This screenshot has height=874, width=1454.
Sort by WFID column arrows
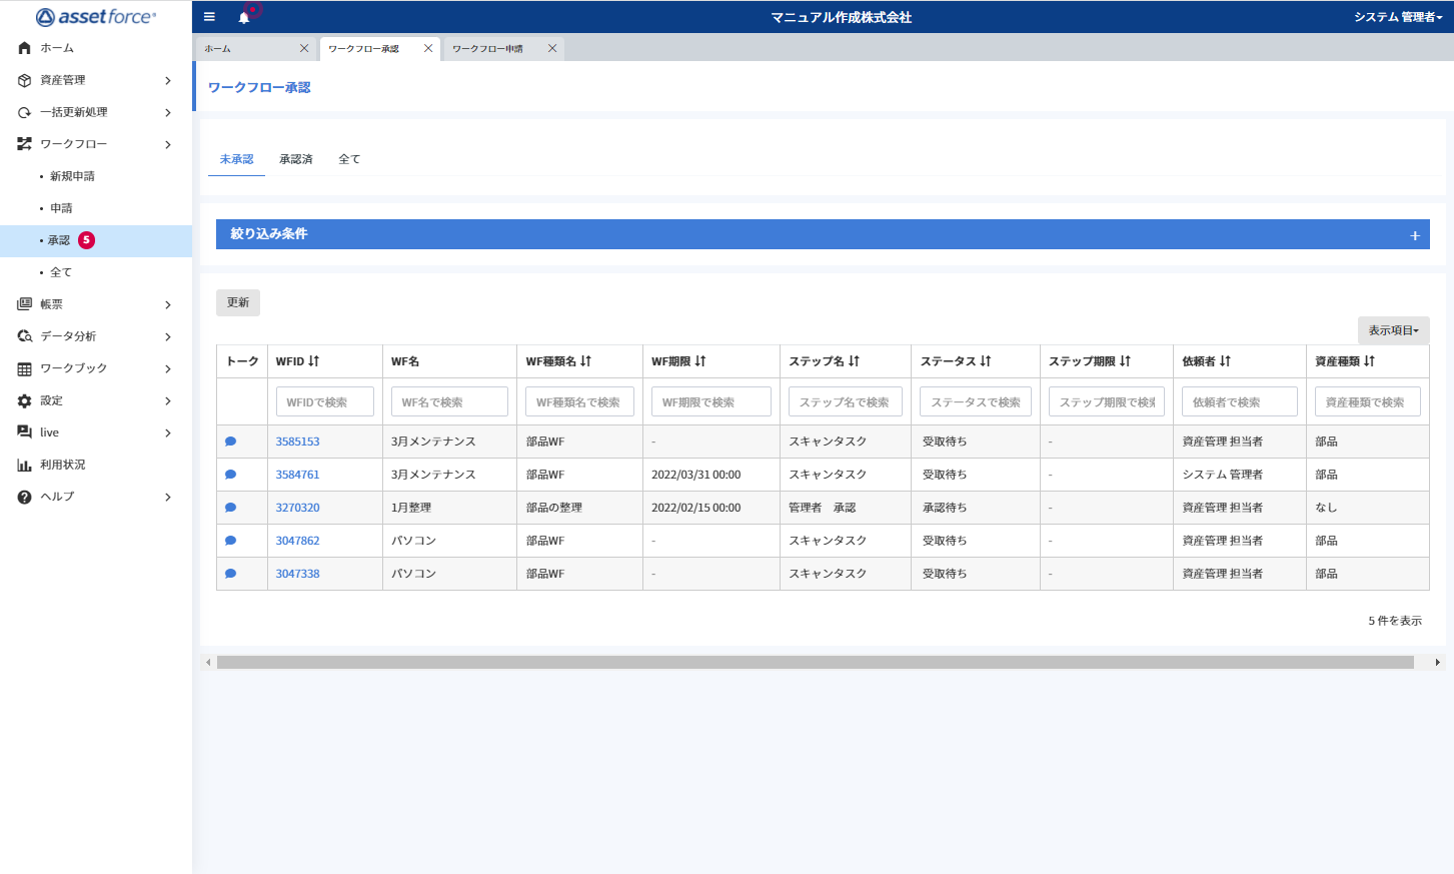tap(314, 361)
